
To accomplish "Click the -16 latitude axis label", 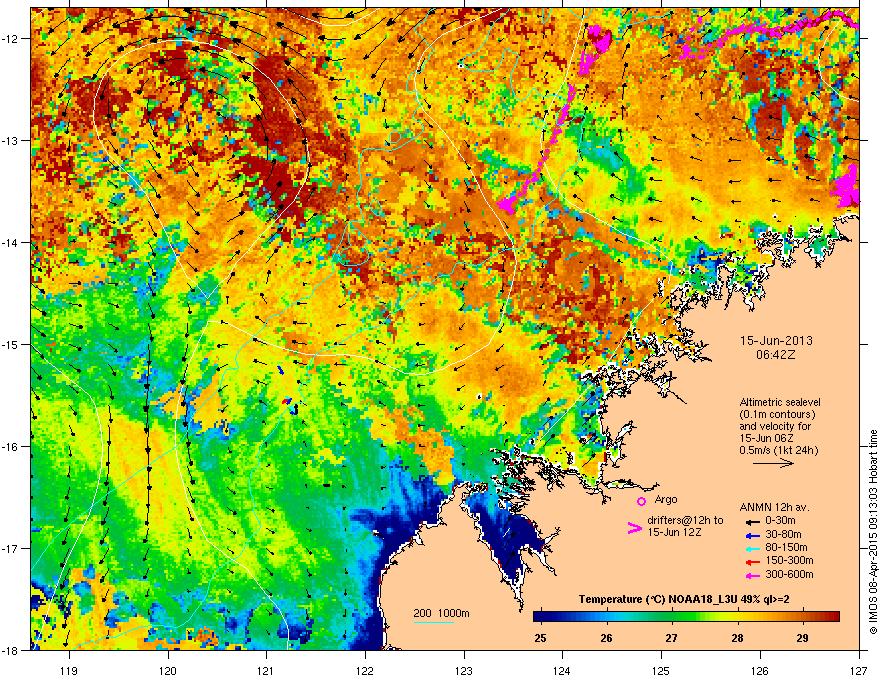I will pos(11,447).
